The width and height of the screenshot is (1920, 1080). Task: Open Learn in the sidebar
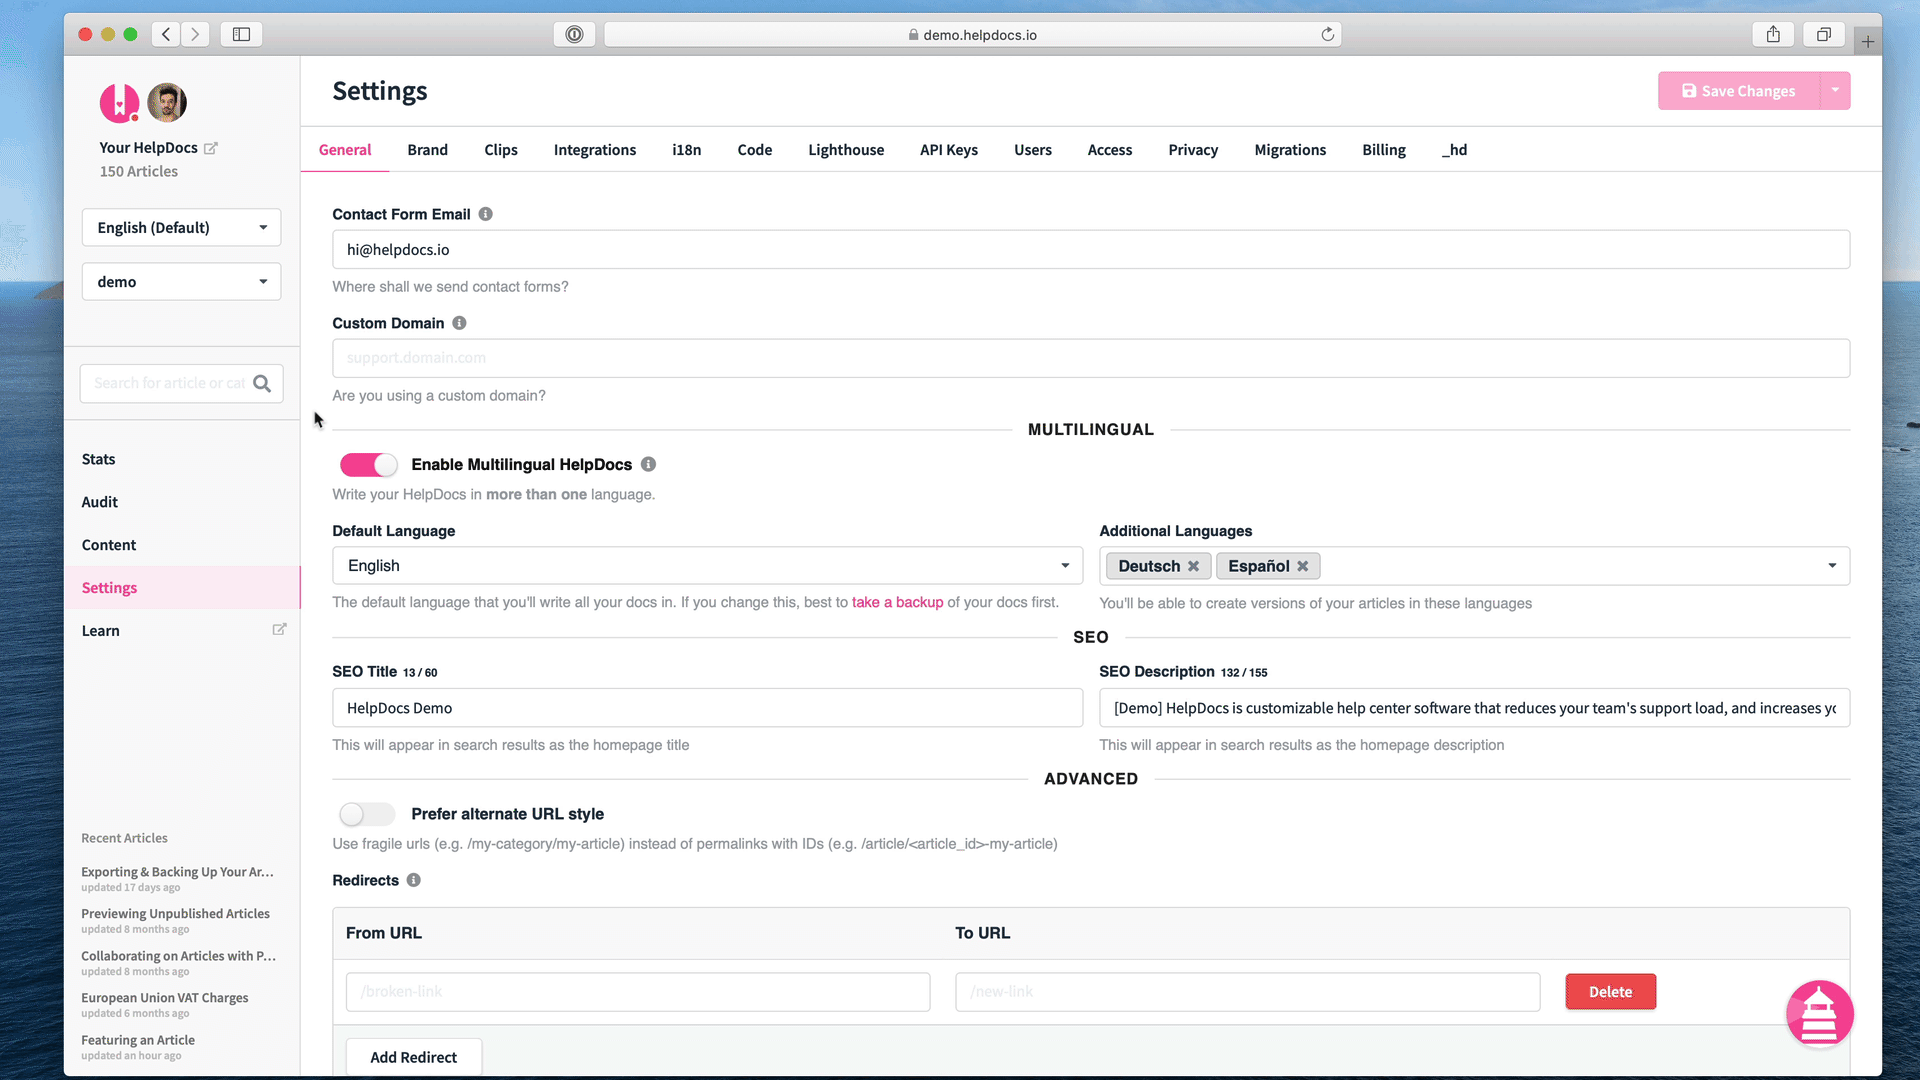pos(100,631)
